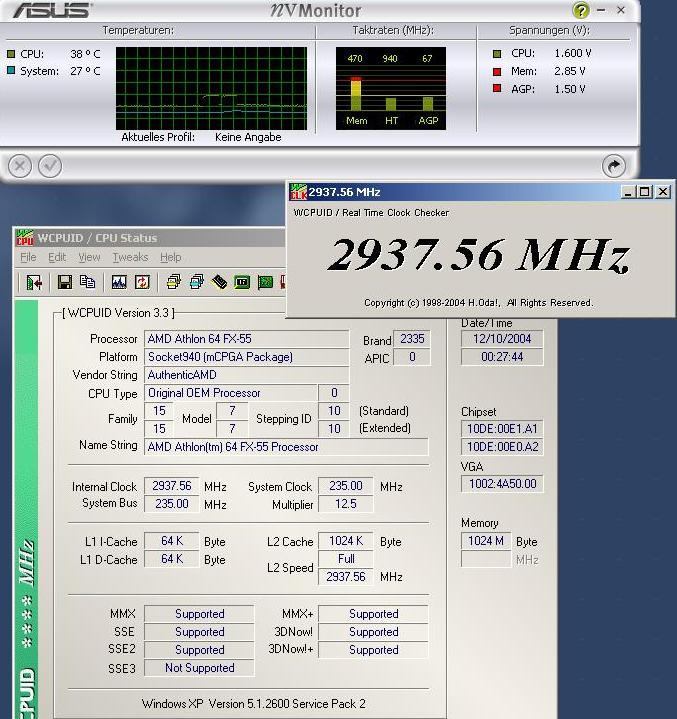Viewport: 677px width, 719px height.
Task: Click the L1 I-Cache value 64 K
Action: (172, 541)
